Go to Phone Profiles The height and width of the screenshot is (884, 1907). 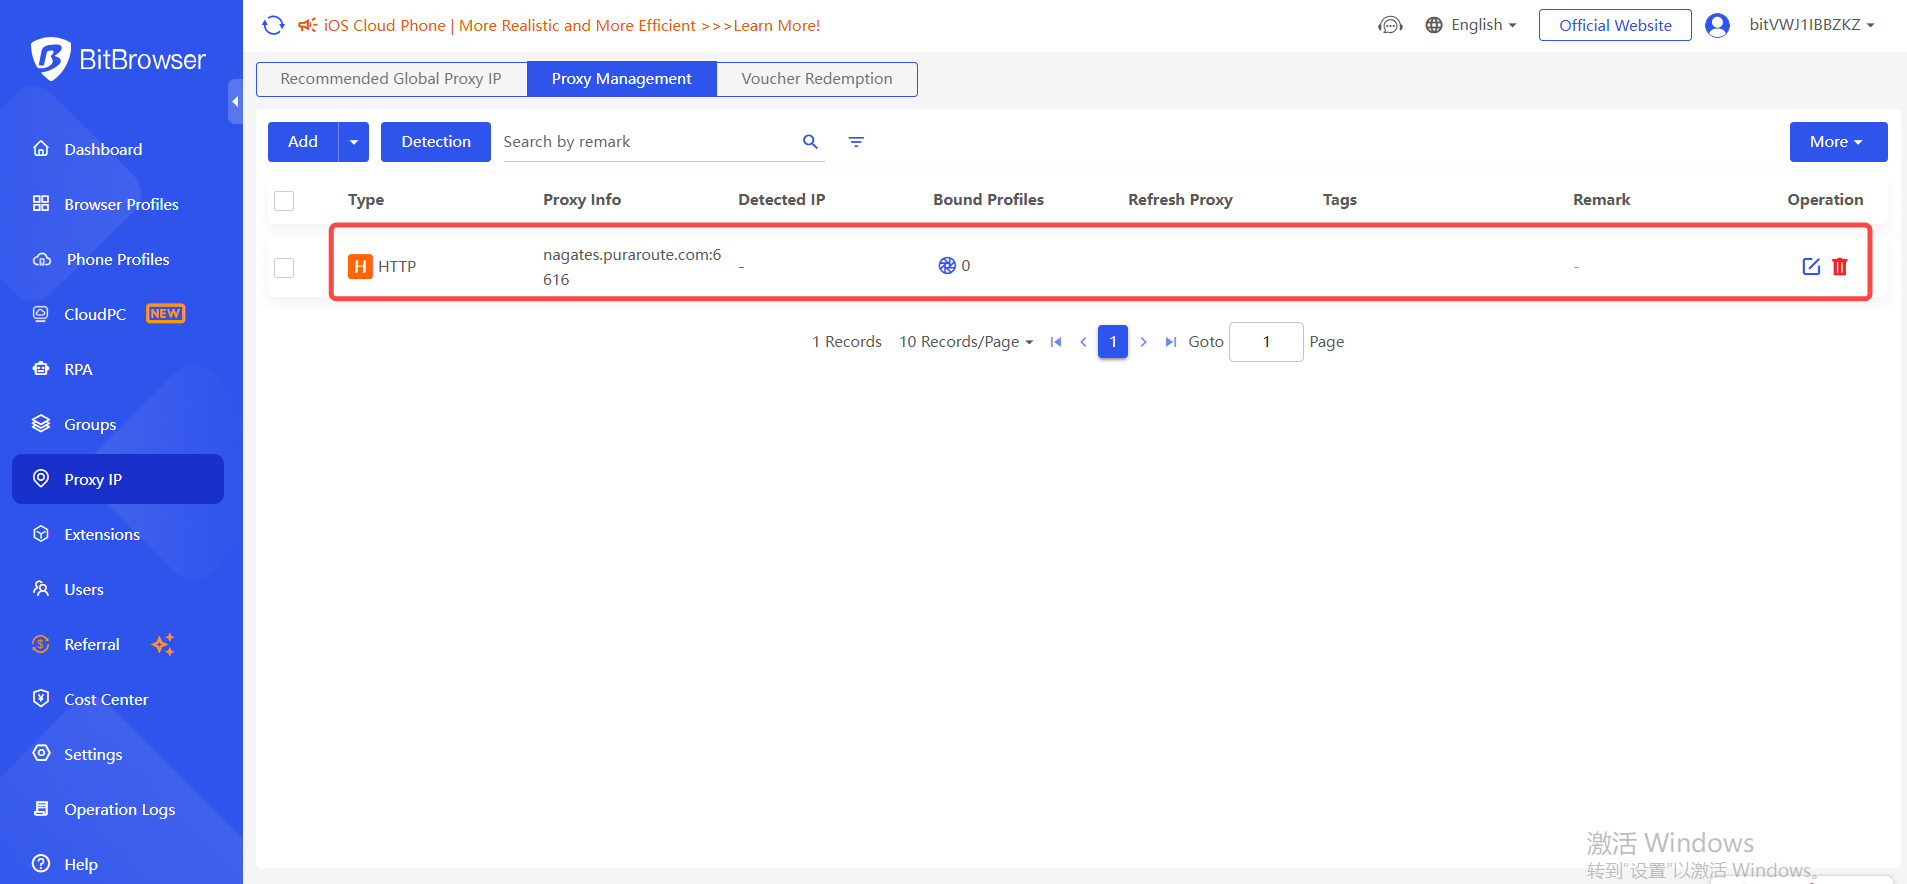point(118,259)
